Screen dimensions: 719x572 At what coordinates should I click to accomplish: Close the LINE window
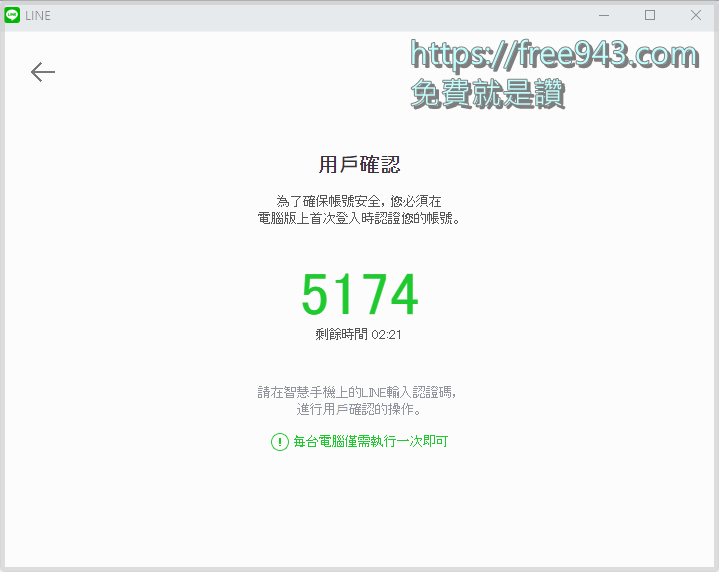pyautogui.click(x=696, y=15)
